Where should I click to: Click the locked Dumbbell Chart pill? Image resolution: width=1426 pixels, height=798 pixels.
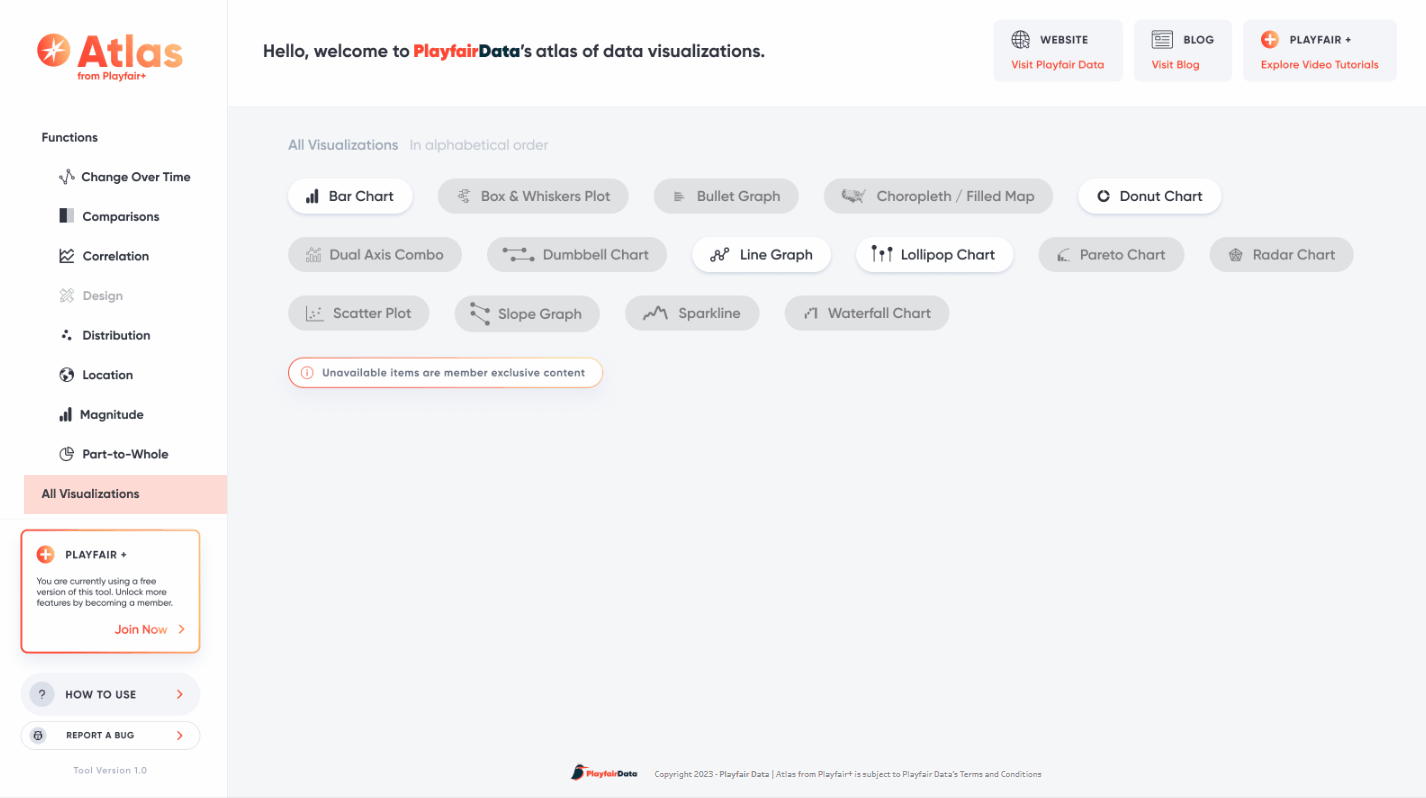pyautogui.click(x=577, y=255)
